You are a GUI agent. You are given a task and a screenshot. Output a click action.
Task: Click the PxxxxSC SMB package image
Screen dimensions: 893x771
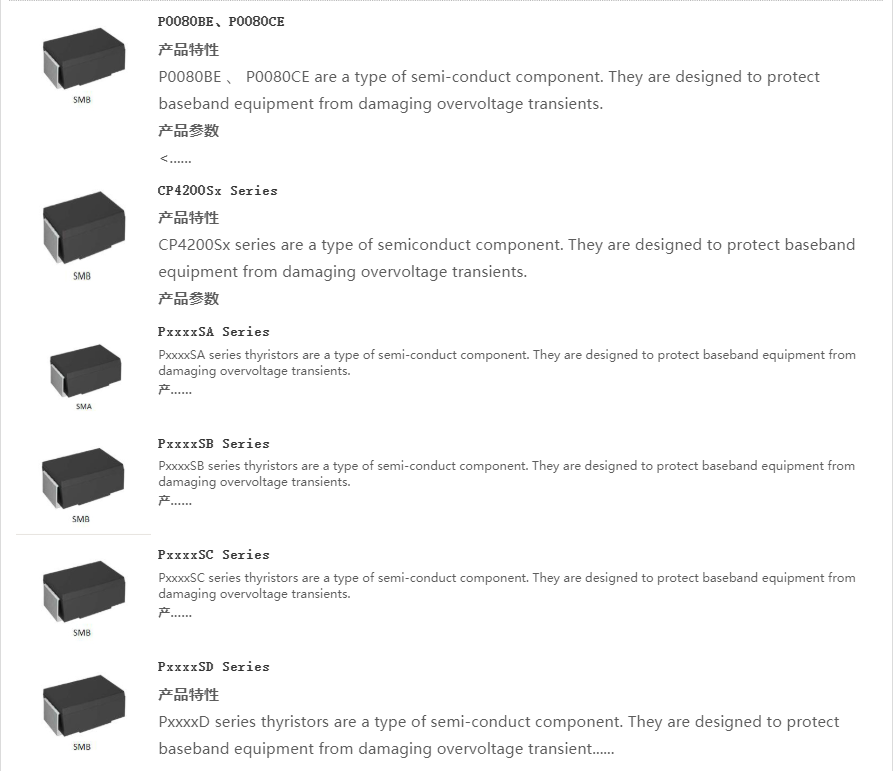pyautogui.click(x=84, y=598)
